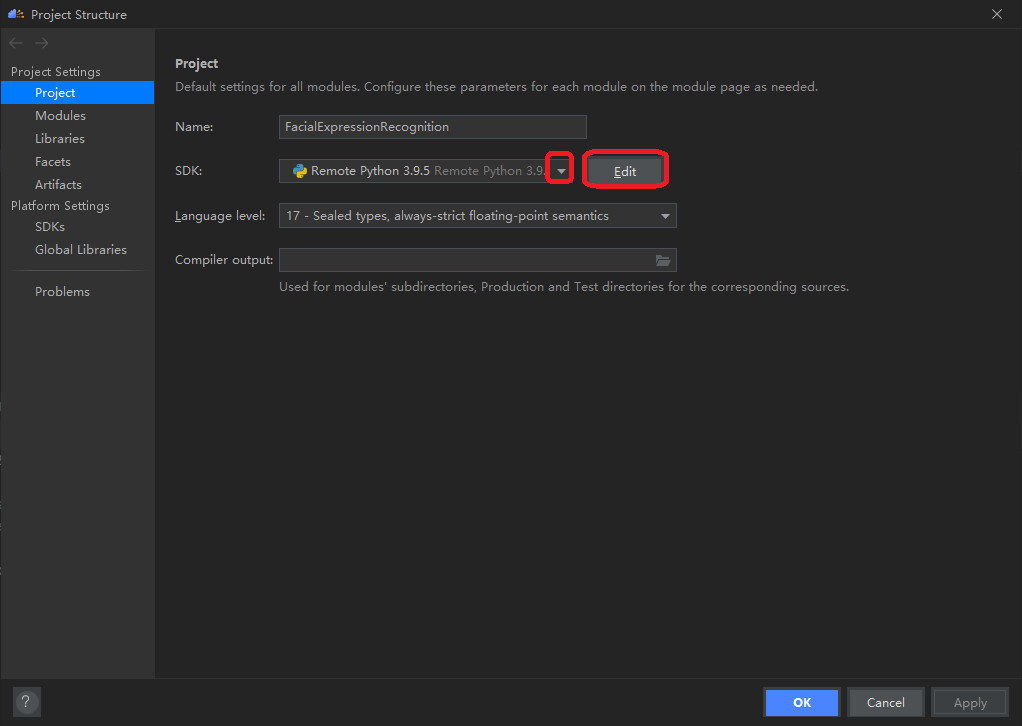Click the Project Settings heading
Image resolution: width=1022 pixels, height=726 pixels.
tap(55, 72)
